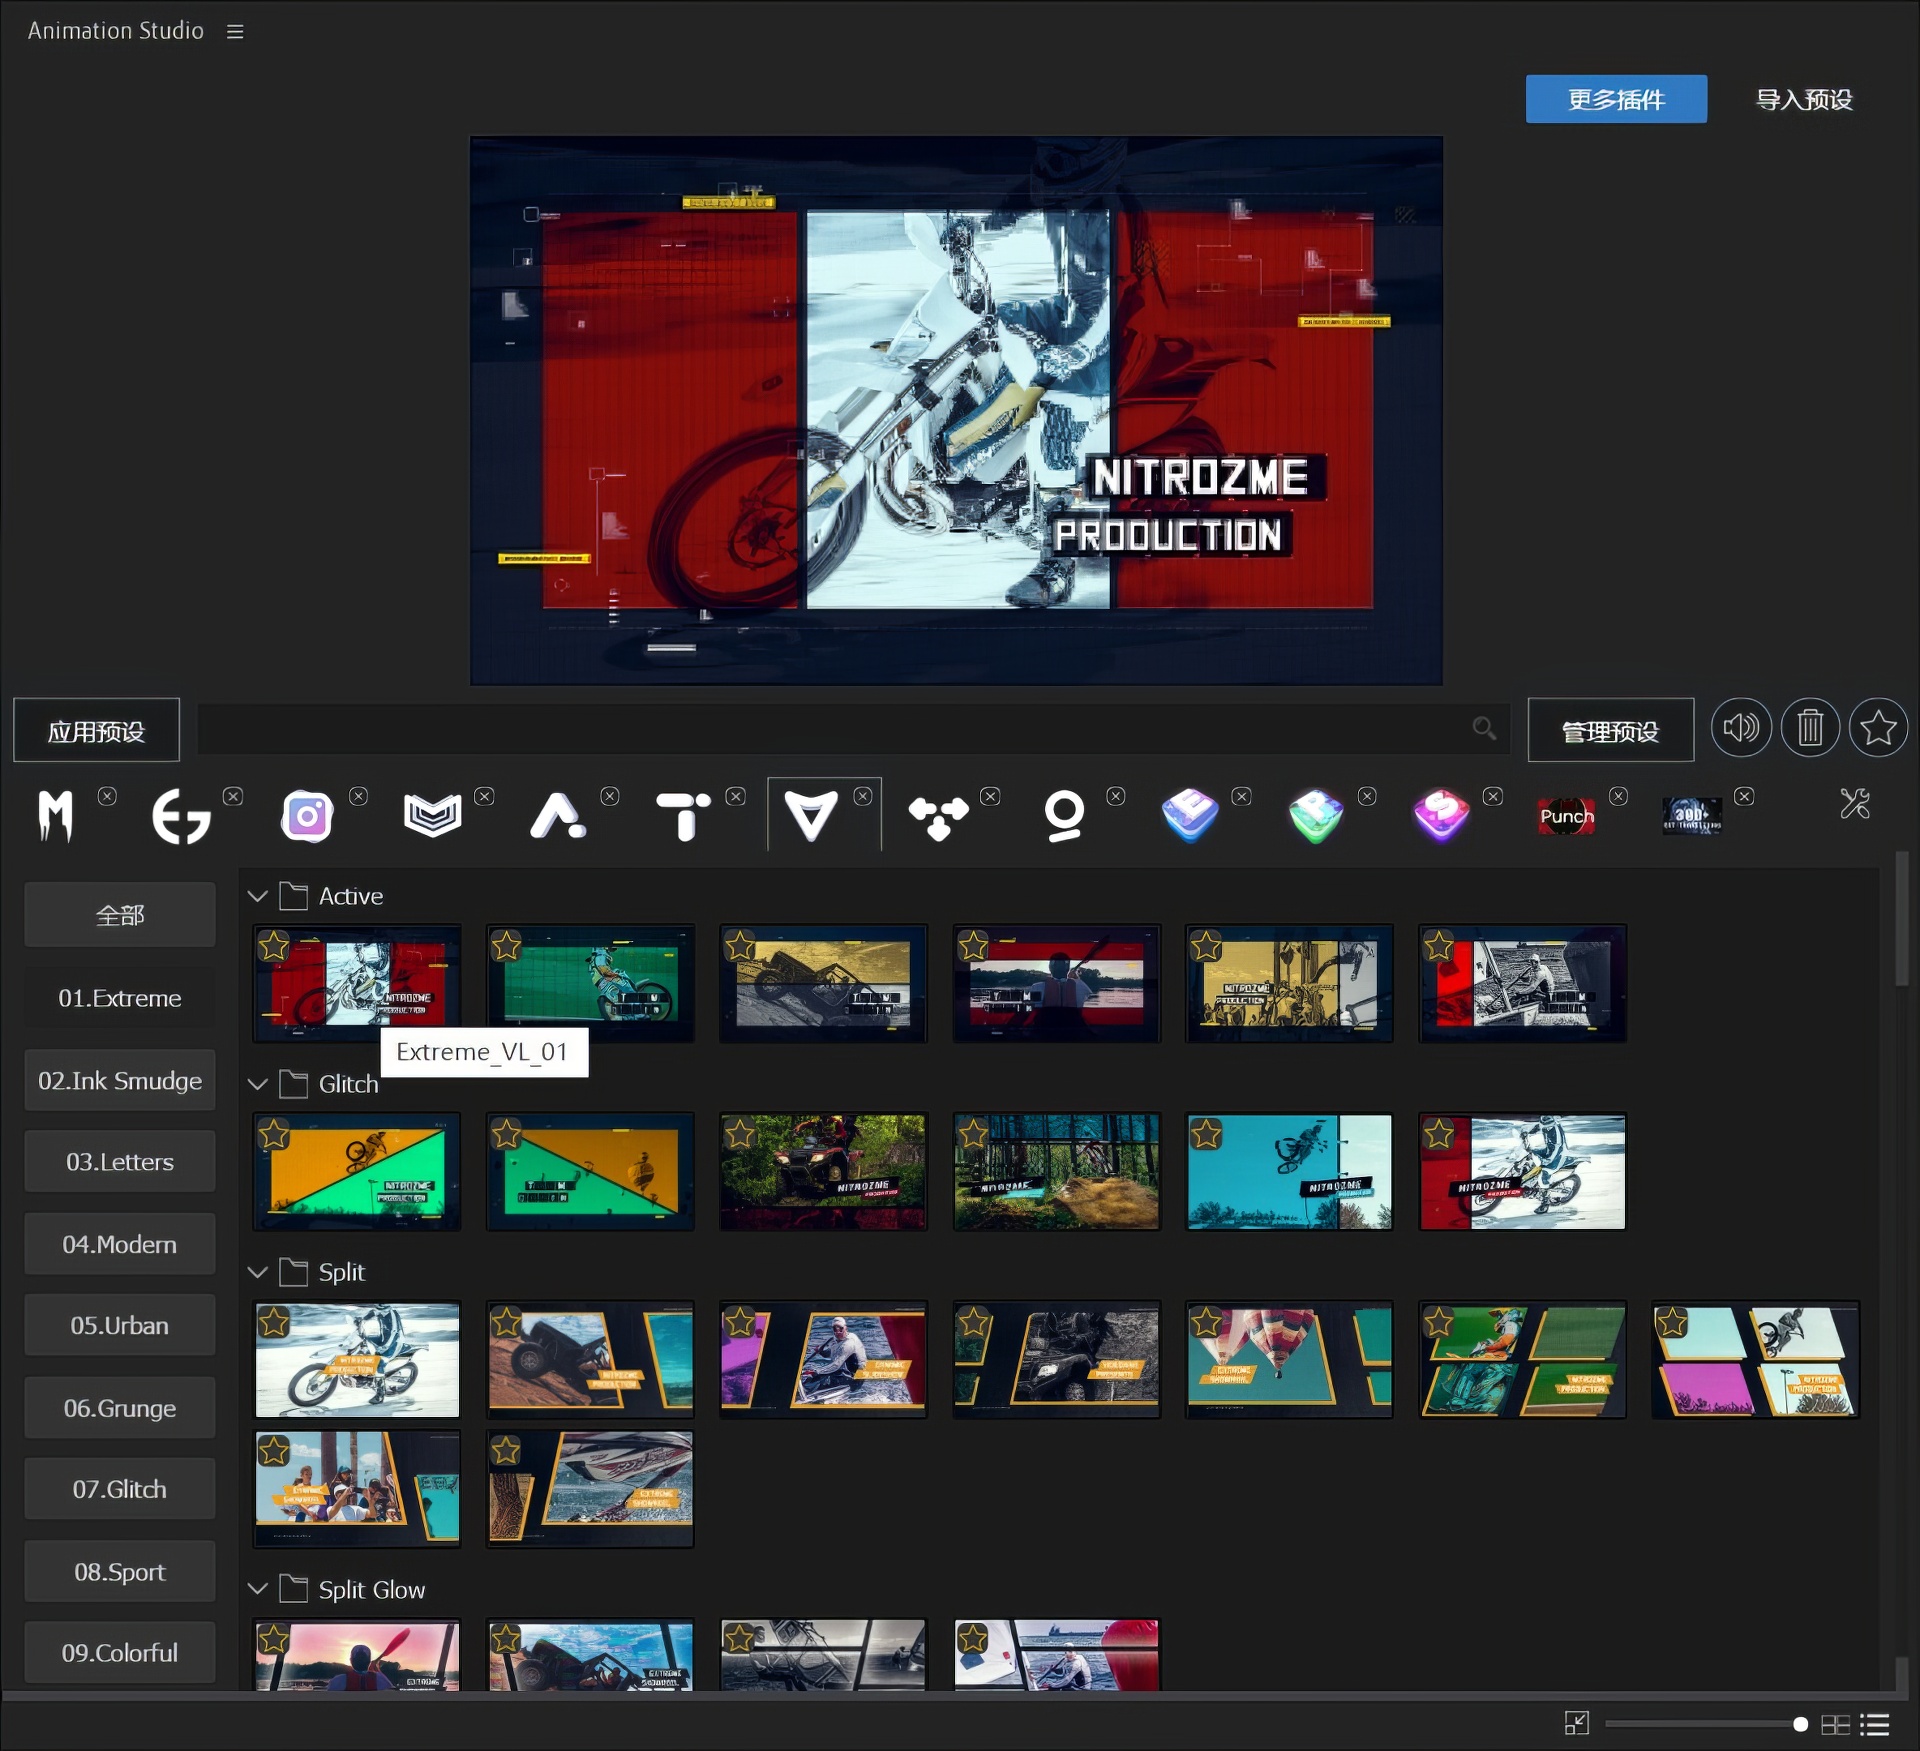Toggle favorite star on teal Glitch thumbnail
The height and width of the screenshot is (1751, 1920).
[x=1205, y=1133]
